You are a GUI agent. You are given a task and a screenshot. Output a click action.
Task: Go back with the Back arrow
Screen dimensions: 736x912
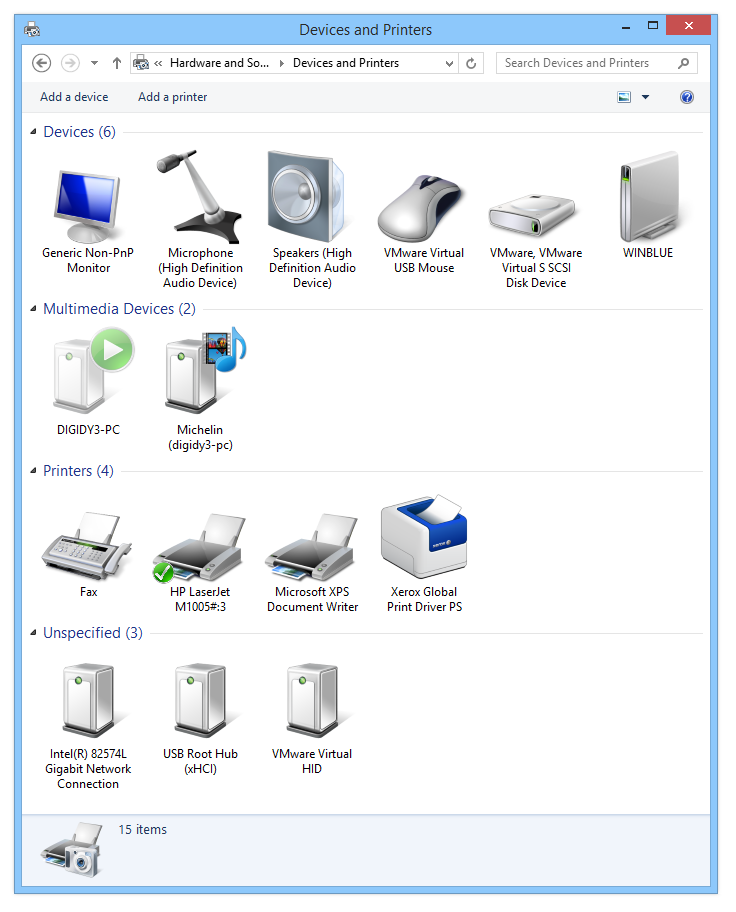(x=41, y=63)
